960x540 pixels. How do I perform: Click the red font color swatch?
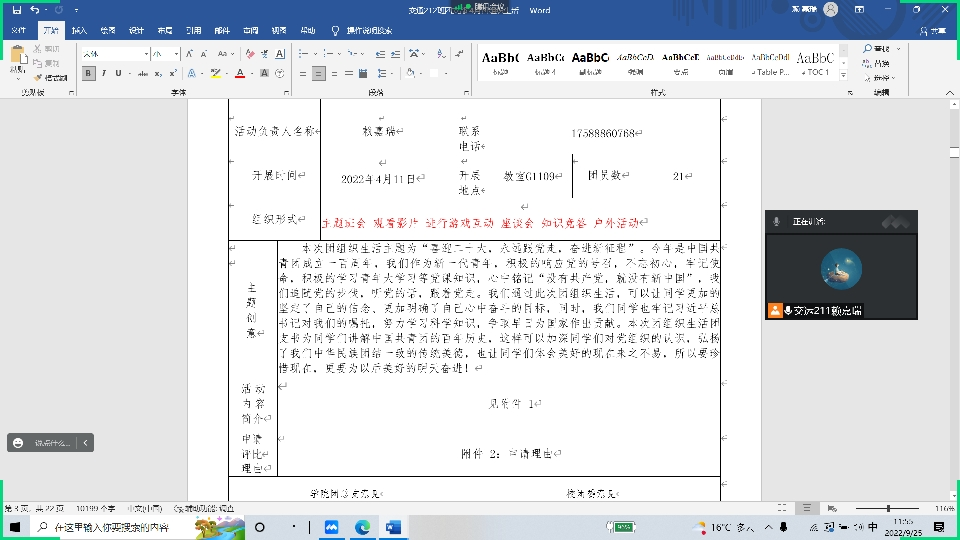[240, 73]
